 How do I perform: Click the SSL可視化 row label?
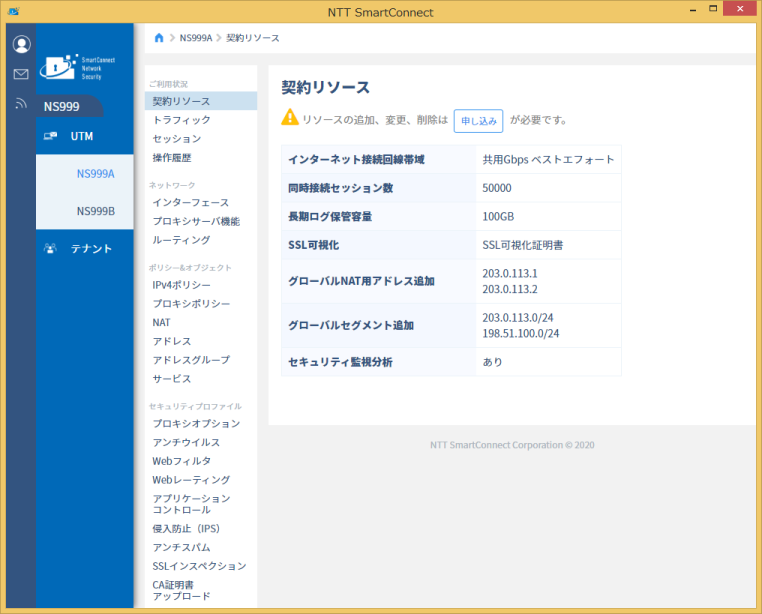tap(313, 245)
